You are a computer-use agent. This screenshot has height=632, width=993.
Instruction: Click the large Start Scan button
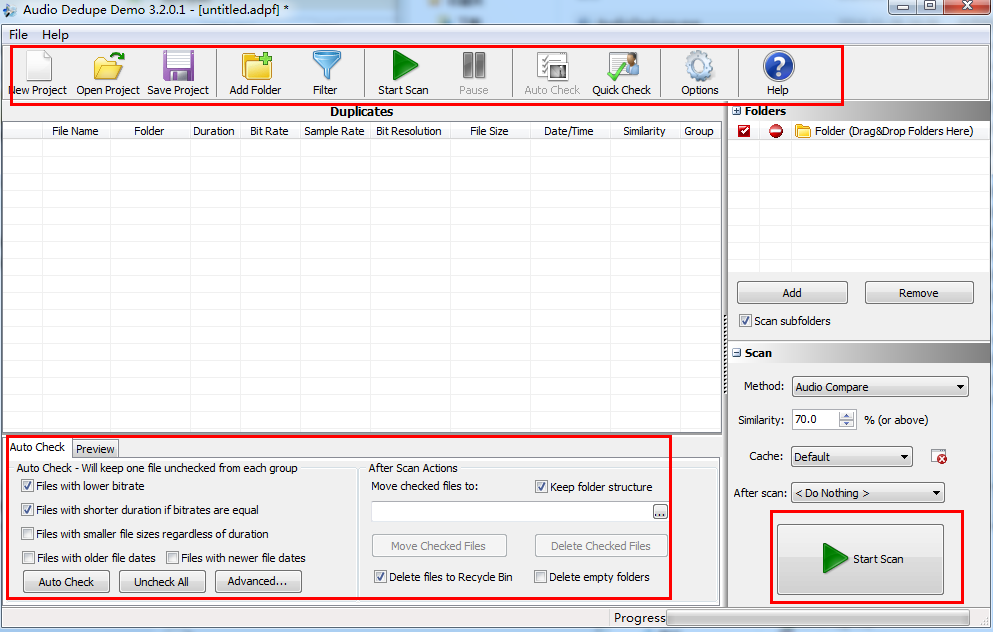[860, 559]
